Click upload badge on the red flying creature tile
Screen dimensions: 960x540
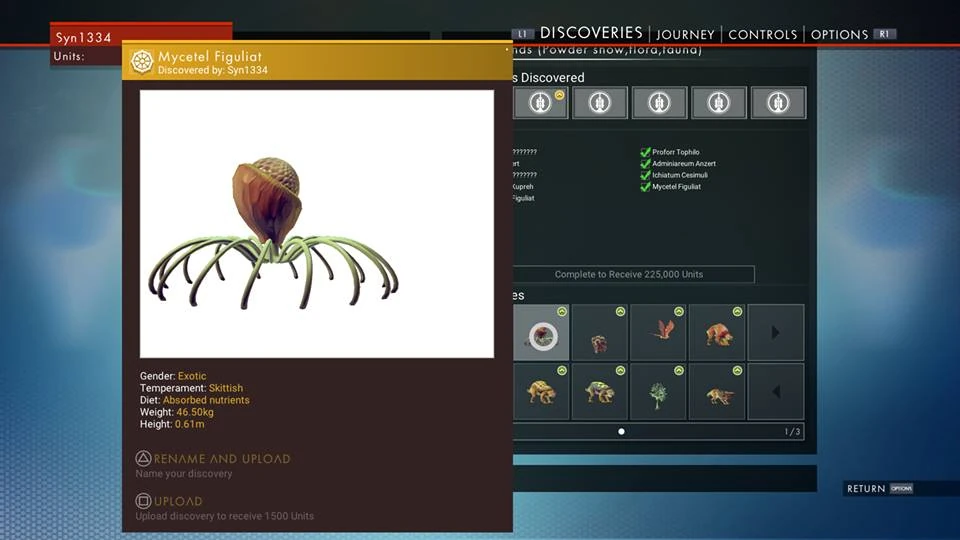(679, 312)
